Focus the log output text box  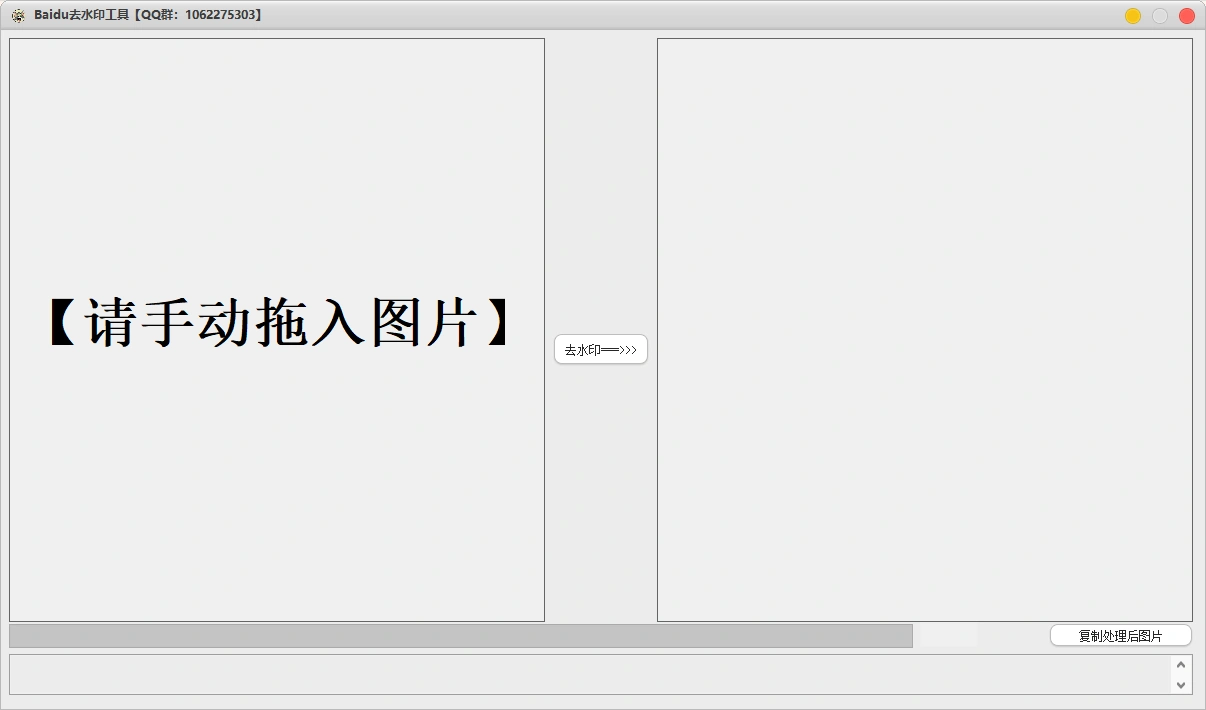pyautogui.click(x=590, y=674)
